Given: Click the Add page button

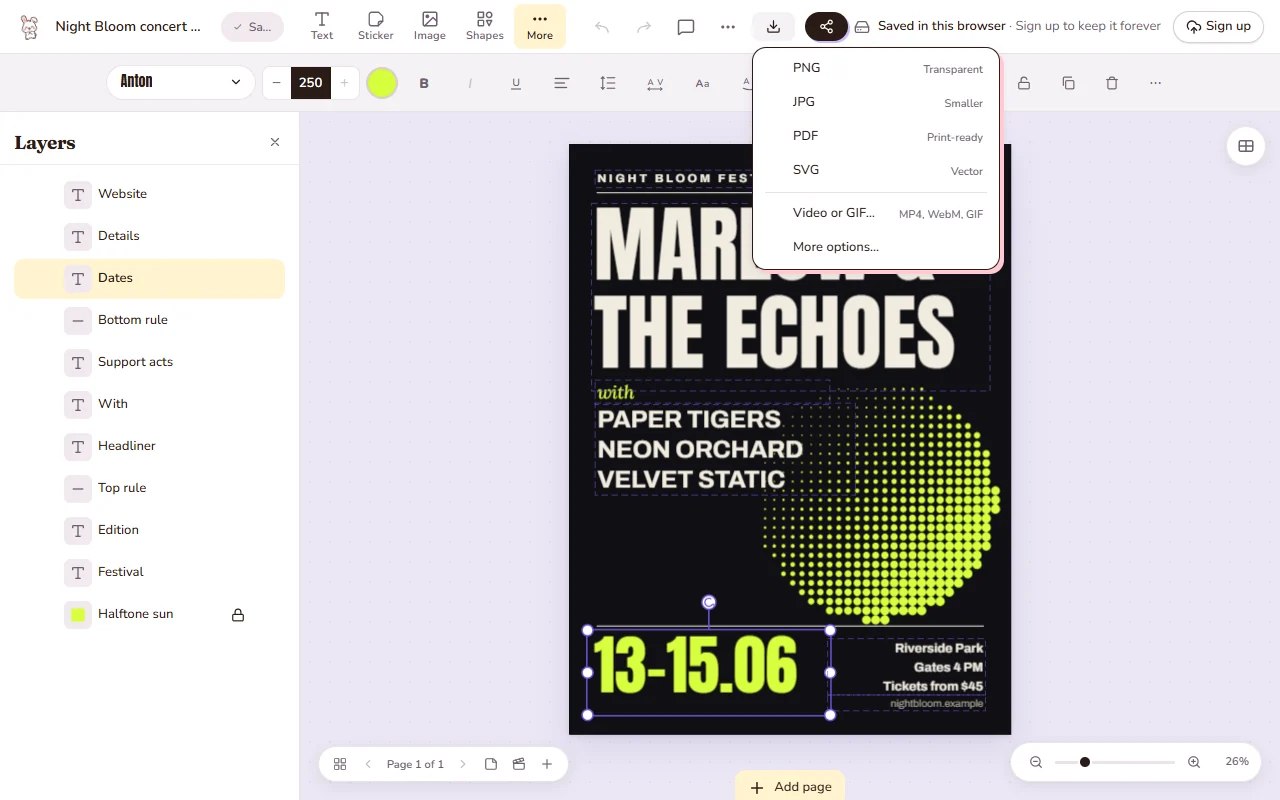Looking at the screenshot, I should 790,786.
